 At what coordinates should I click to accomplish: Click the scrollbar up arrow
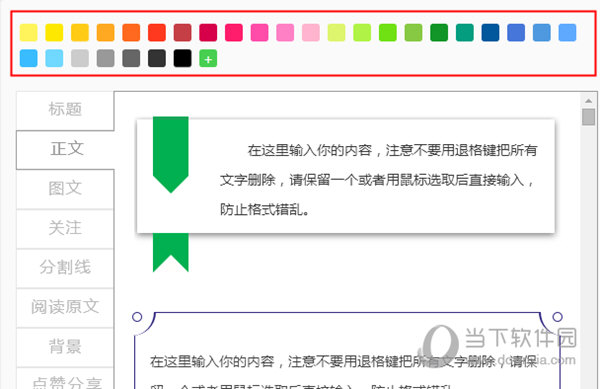click(588, 101)
